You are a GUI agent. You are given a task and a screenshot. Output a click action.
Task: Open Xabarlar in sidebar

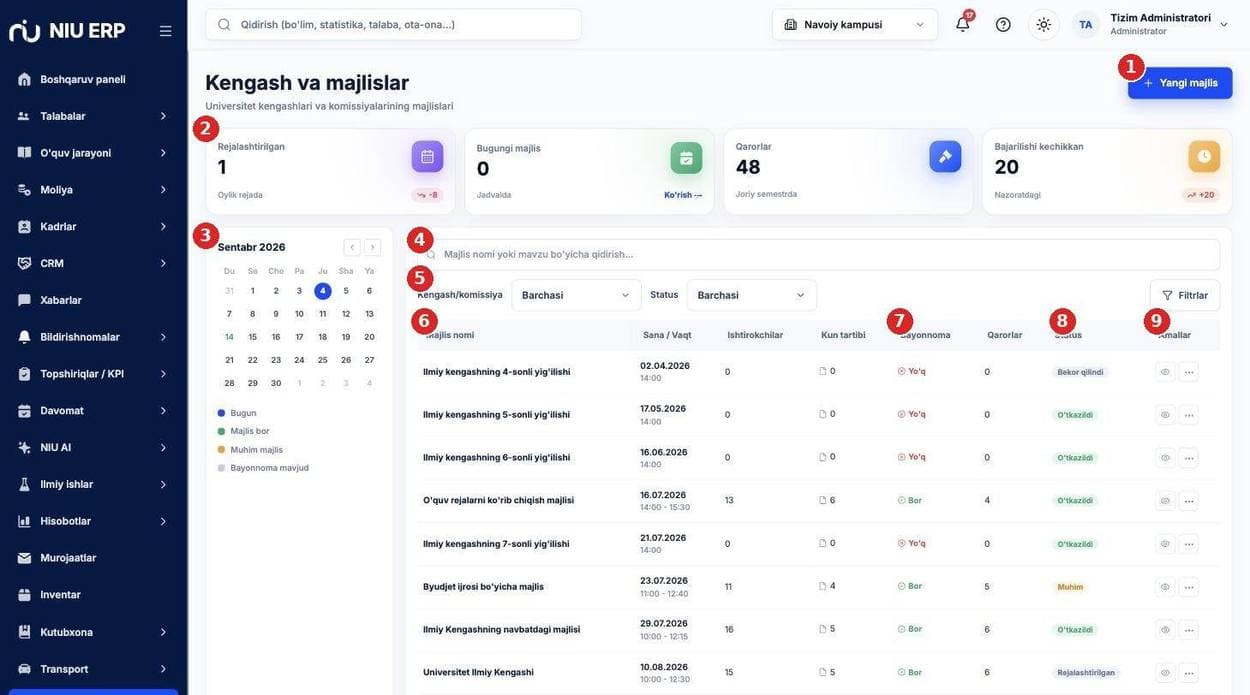[x=93, y=300]
